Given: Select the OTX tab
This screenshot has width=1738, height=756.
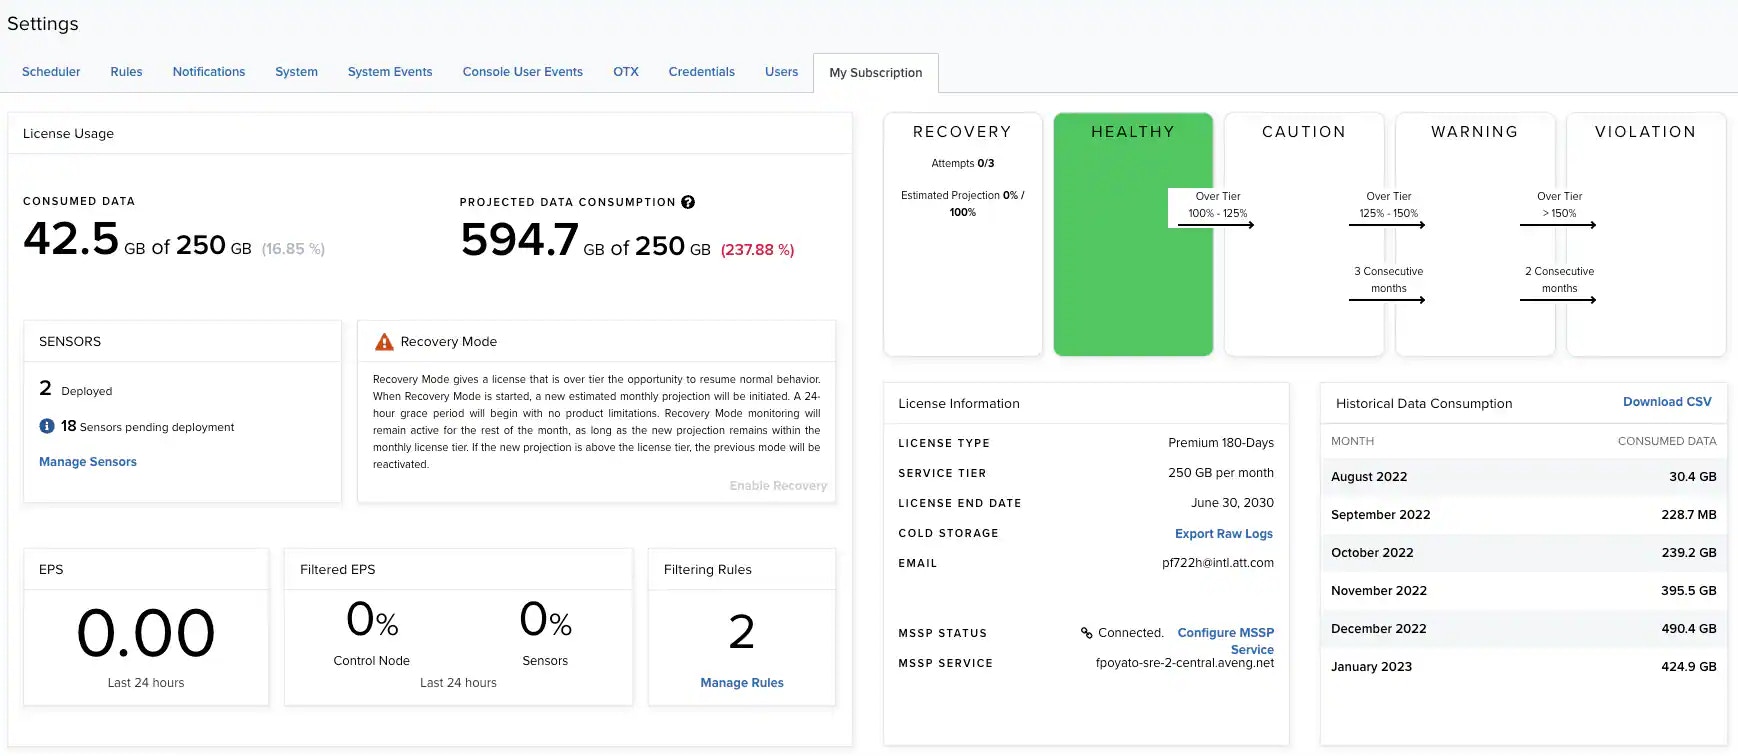Looking at the screenshot, I should click(x=626, y=72).
